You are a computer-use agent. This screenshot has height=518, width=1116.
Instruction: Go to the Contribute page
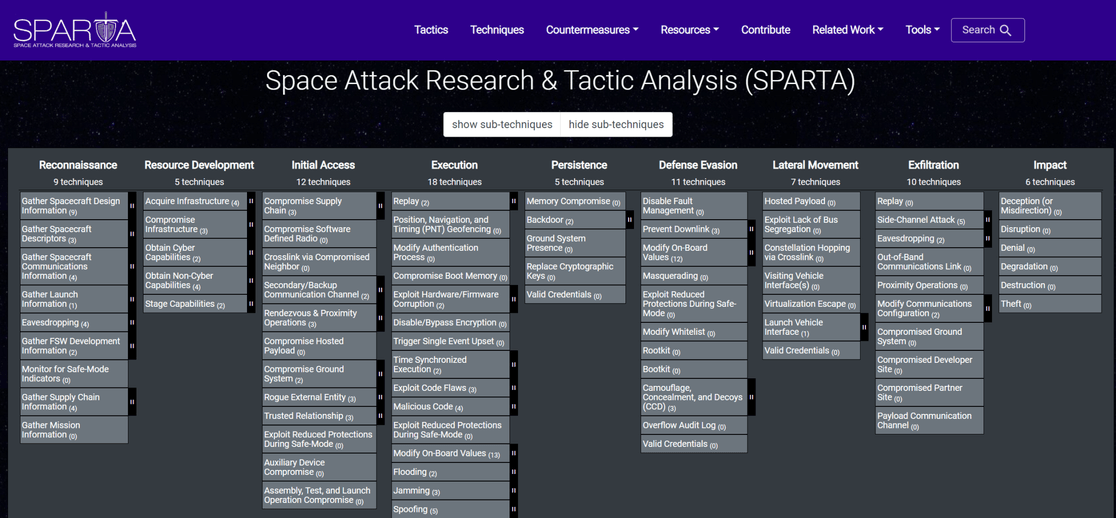[x=766, y=30]
